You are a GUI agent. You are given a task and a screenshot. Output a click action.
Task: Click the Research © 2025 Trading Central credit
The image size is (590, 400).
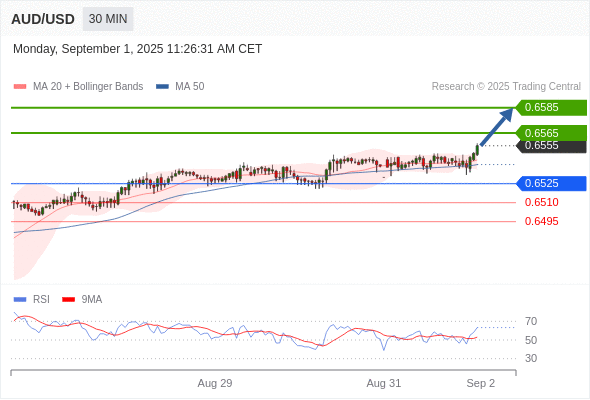[x=506, y=87]
